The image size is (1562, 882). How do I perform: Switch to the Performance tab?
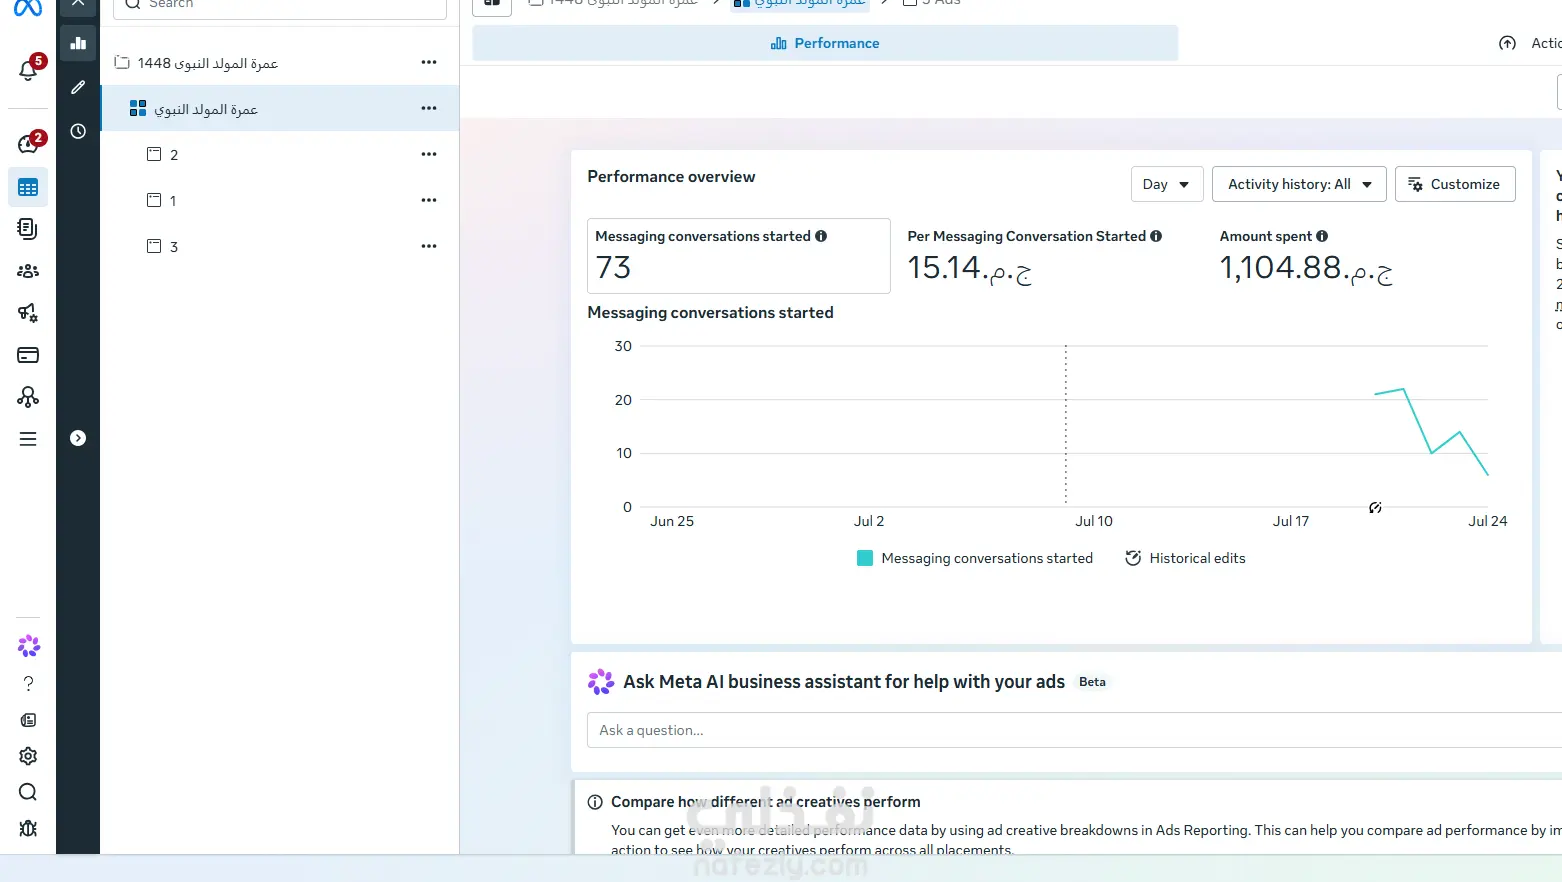825,43
